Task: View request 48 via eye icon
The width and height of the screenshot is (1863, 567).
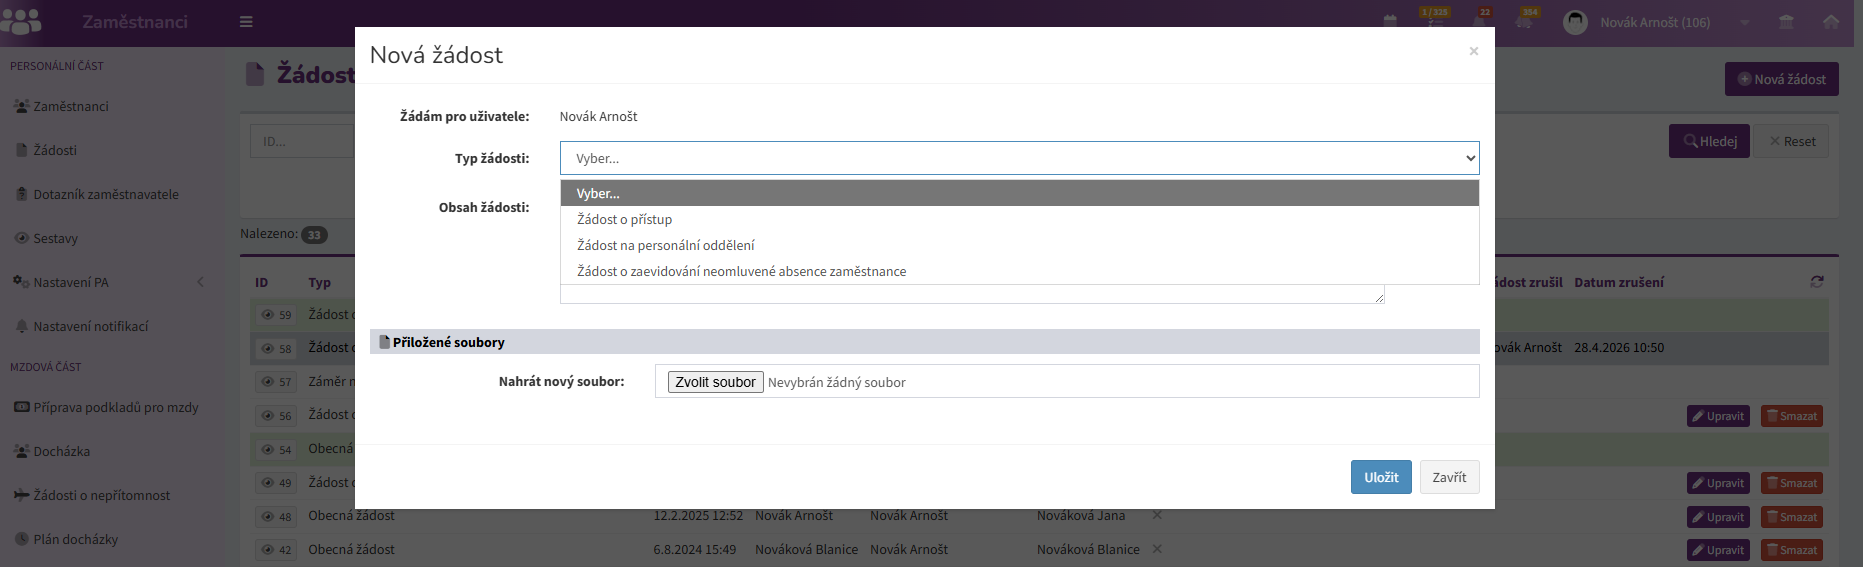Action: click(276, 517)
